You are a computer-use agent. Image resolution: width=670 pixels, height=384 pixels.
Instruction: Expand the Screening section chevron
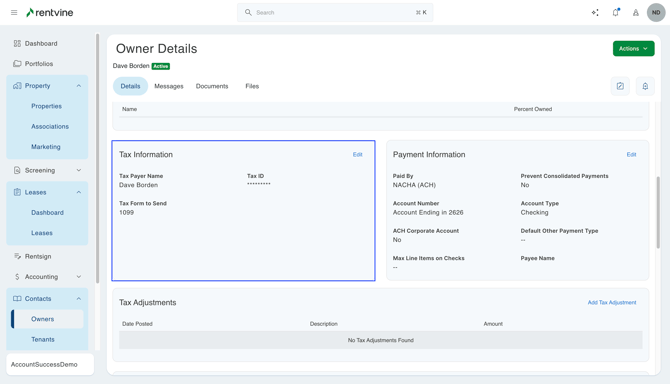point(79,170)
